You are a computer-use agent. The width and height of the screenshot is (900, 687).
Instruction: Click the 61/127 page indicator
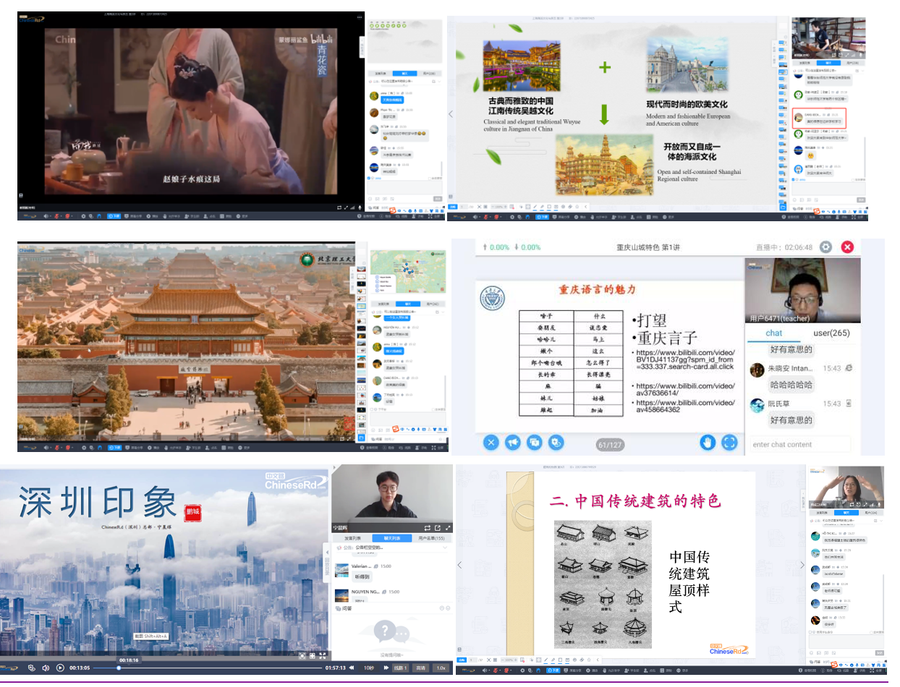(609, 443)
